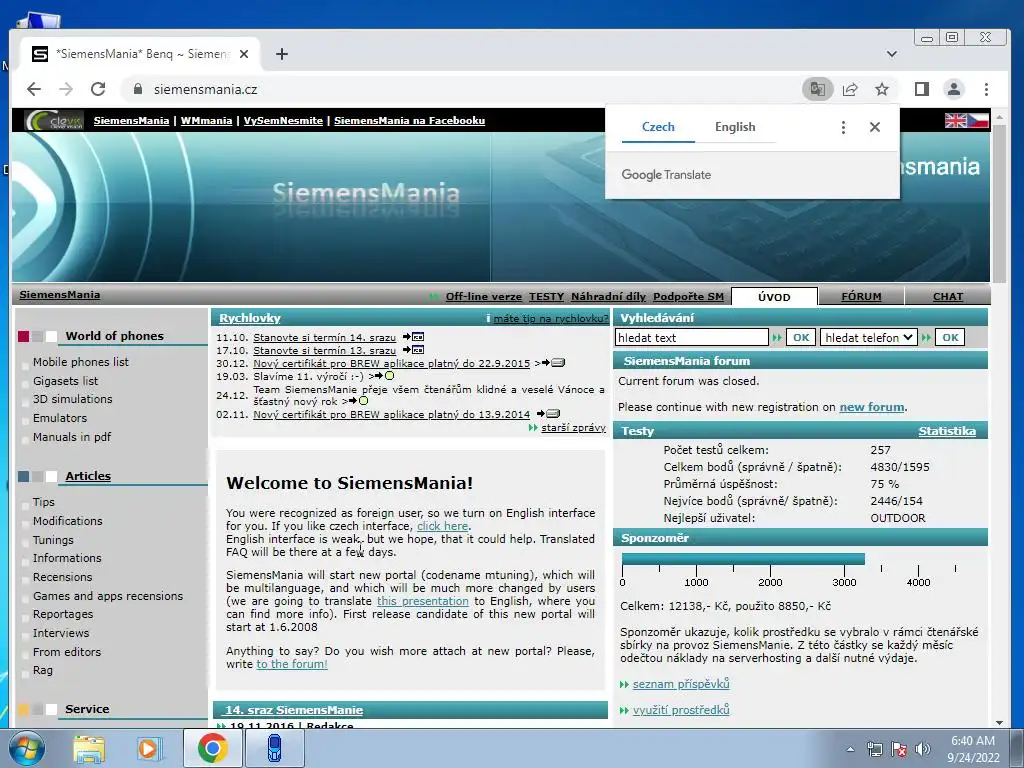This screenshot has height=768, width=1024.
Task: Bookmark this page with the star icon
Action: 882,89
